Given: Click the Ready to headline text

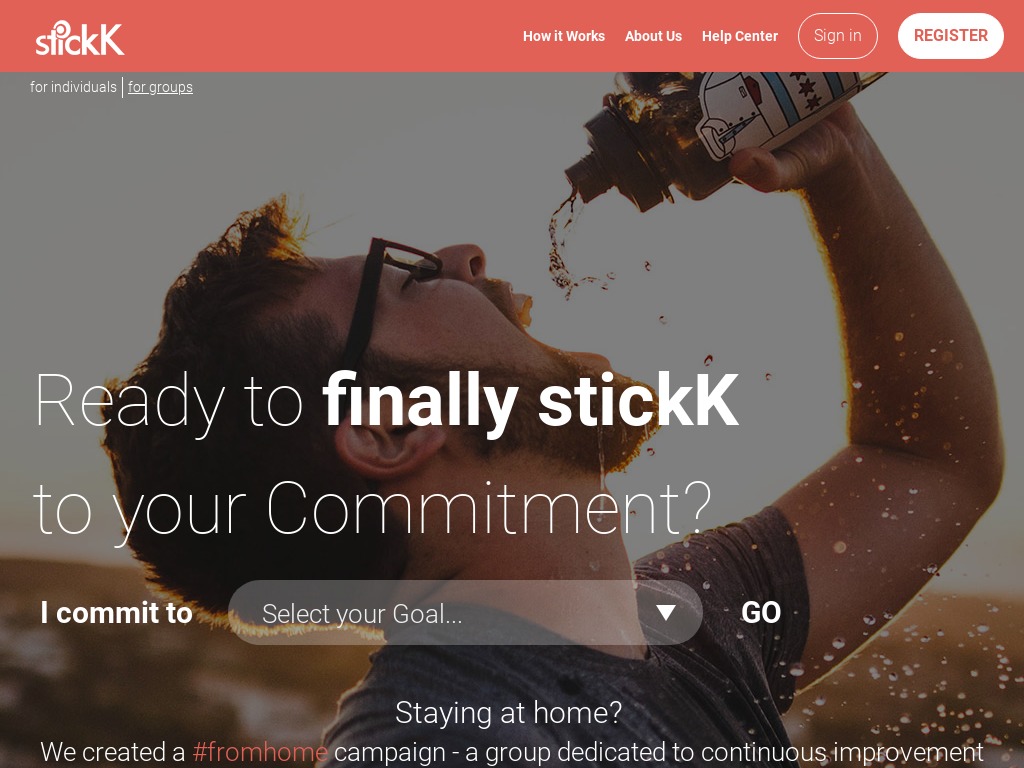Looking at the screenshot, I should pyautogui.click(x=168, y=402).
